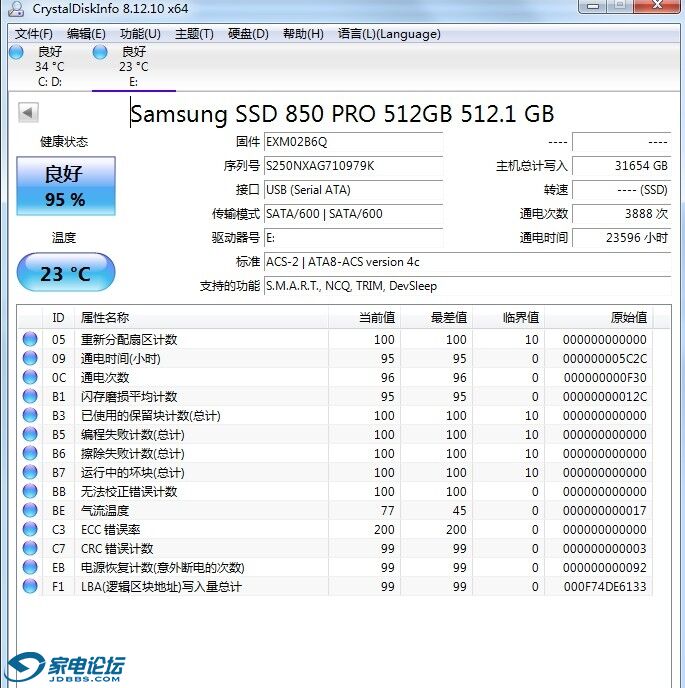Screen dimensions: 685x688
Task: Click the power on count value 3888 次
Action: [622, 214]
